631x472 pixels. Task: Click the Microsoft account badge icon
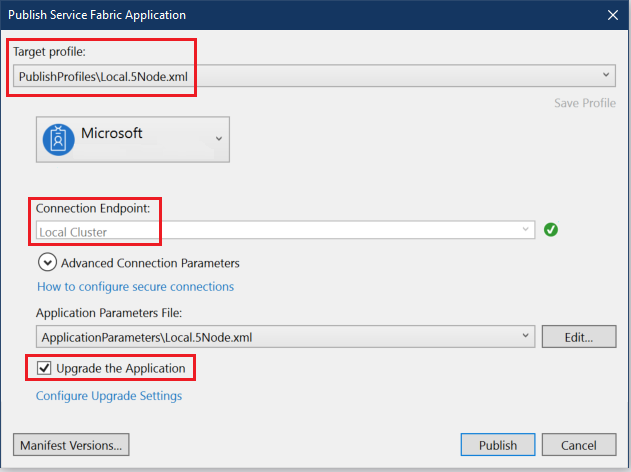59,140
